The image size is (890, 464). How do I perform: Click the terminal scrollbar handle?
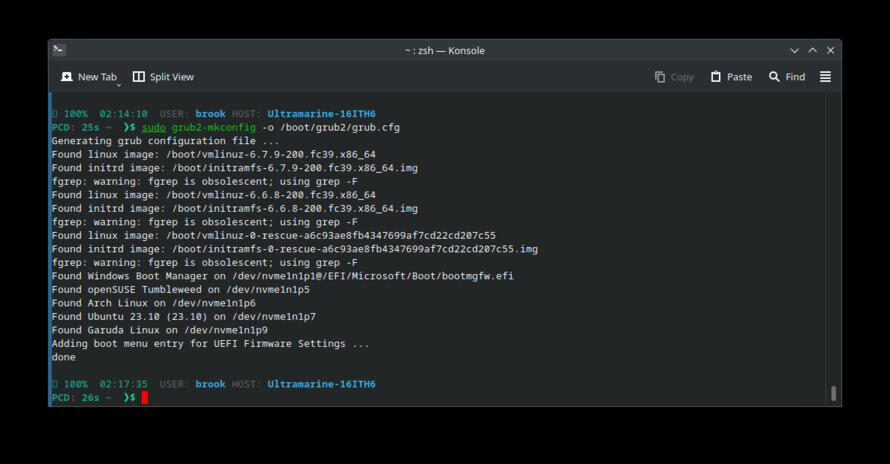pos(833,393)
